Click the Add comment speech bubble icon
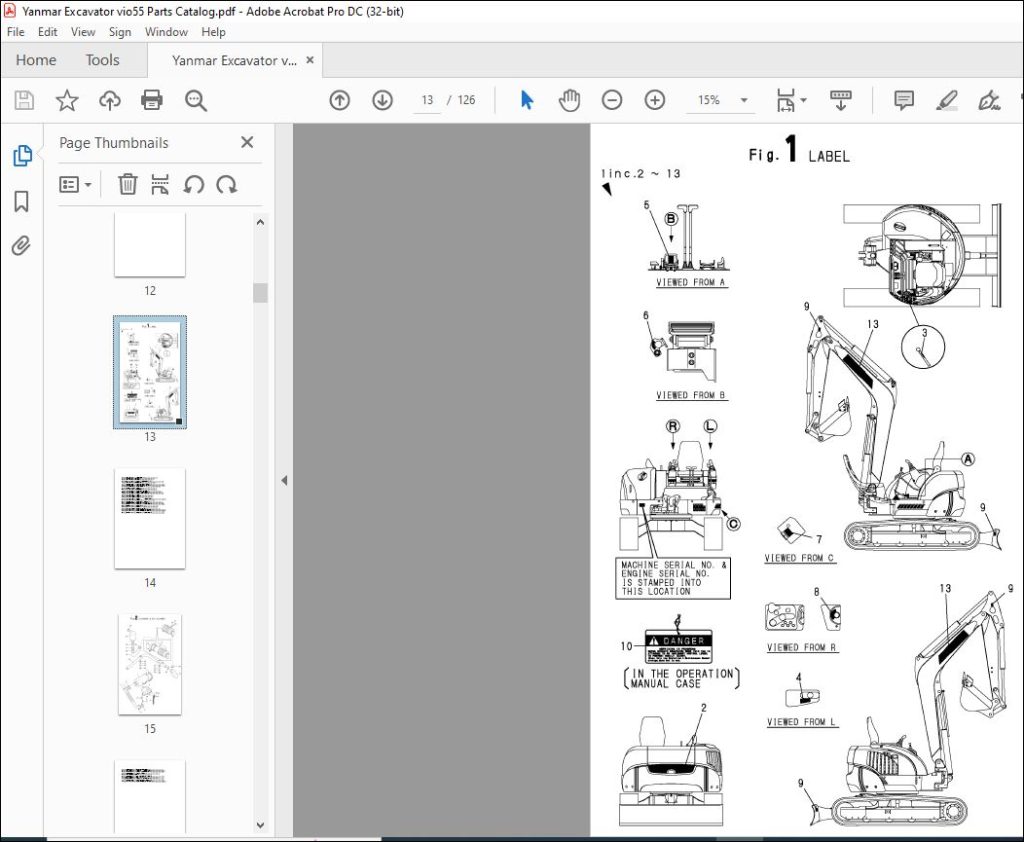Screen dimensions: 1024x842 tap(904, 100)
